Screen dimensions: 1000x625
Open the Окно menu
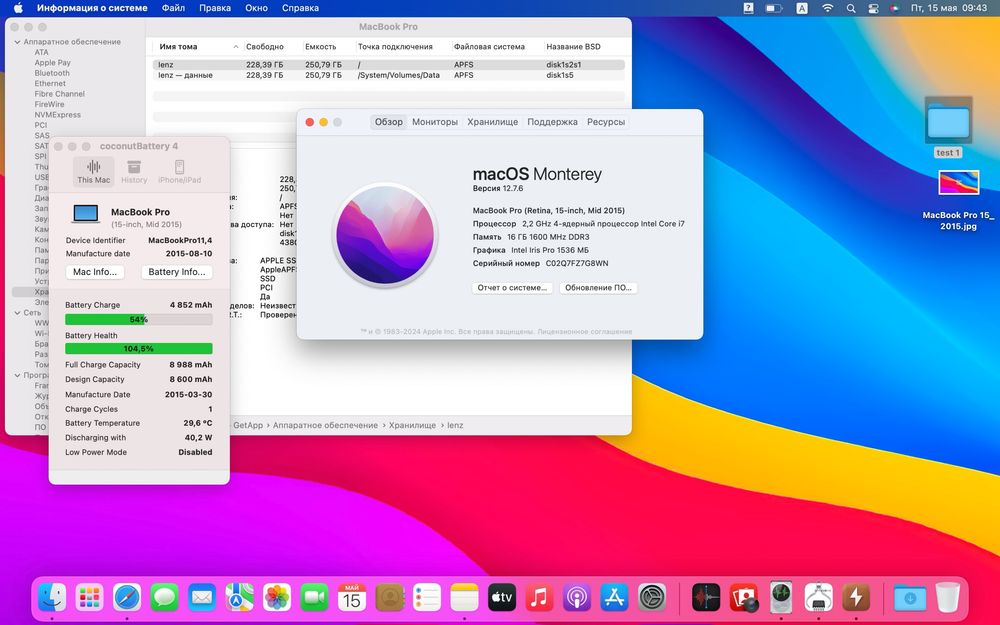click(x=256, y=8)
